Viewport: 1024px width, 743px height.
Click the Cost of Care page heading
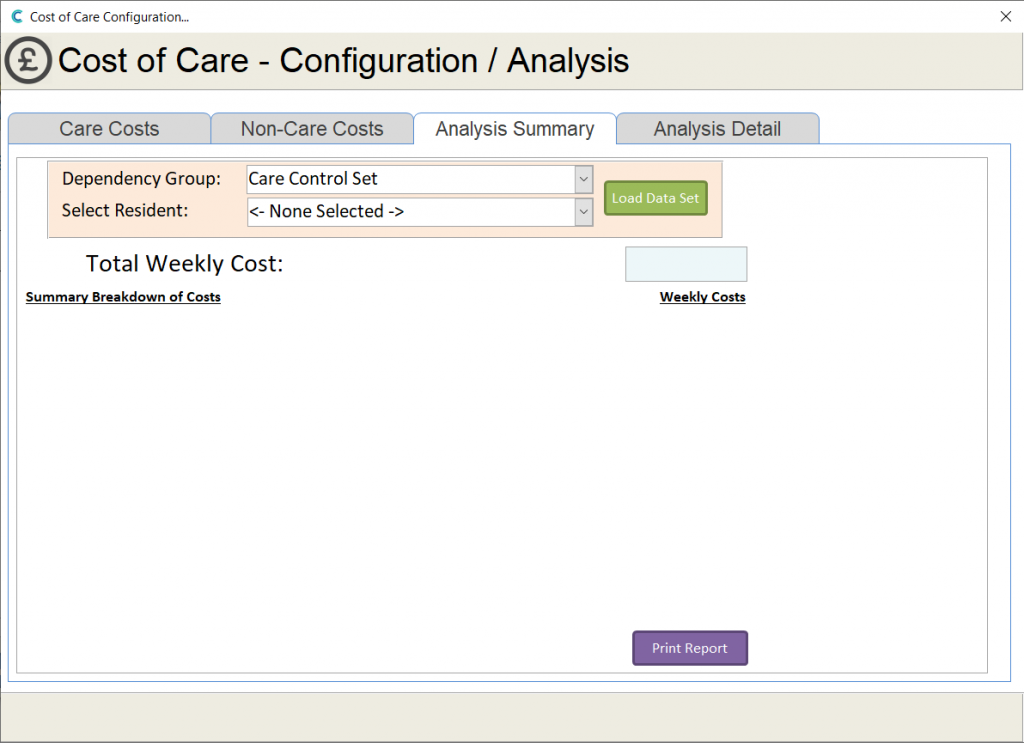click(343, 61)
